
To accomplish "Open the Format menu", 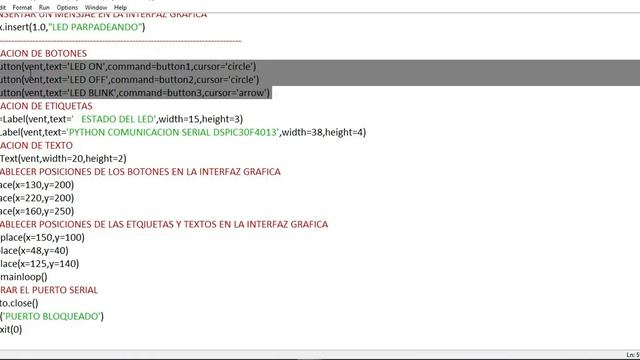I will point(22,7).
